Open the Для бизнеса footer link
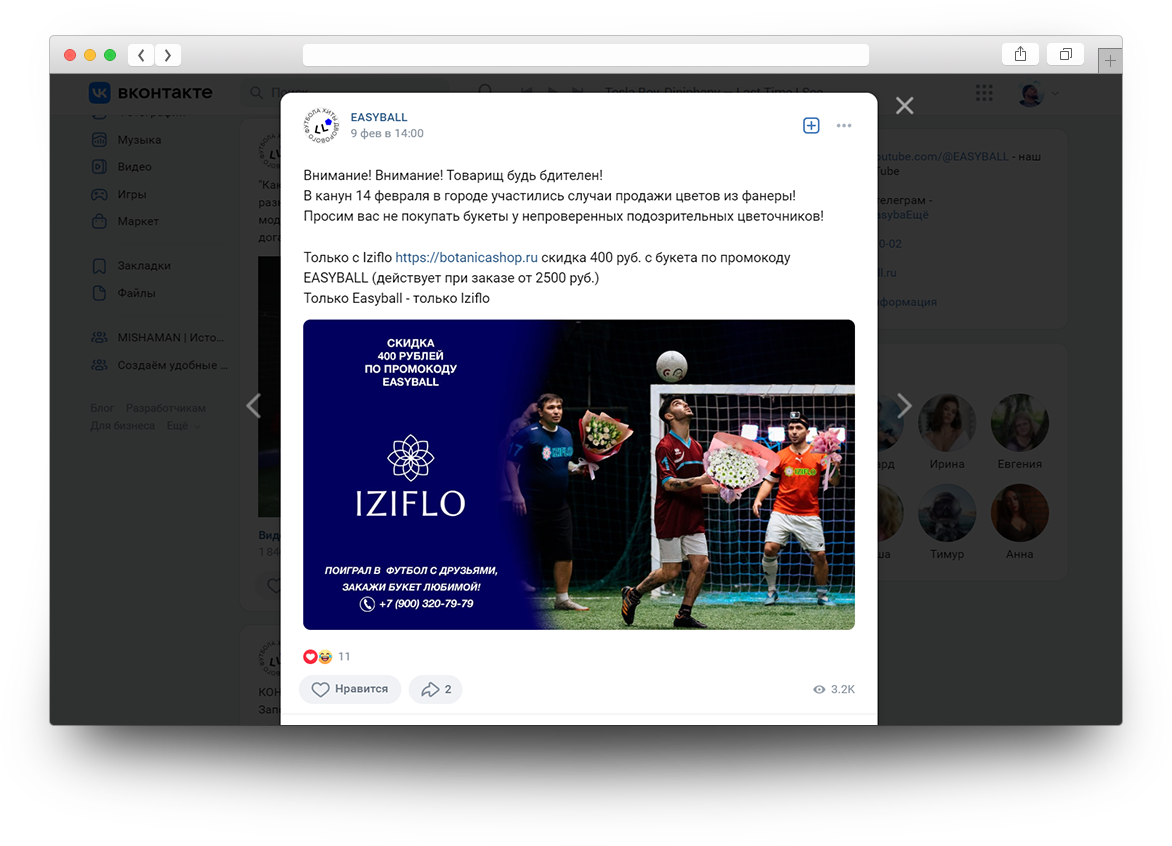 point(123,425)
